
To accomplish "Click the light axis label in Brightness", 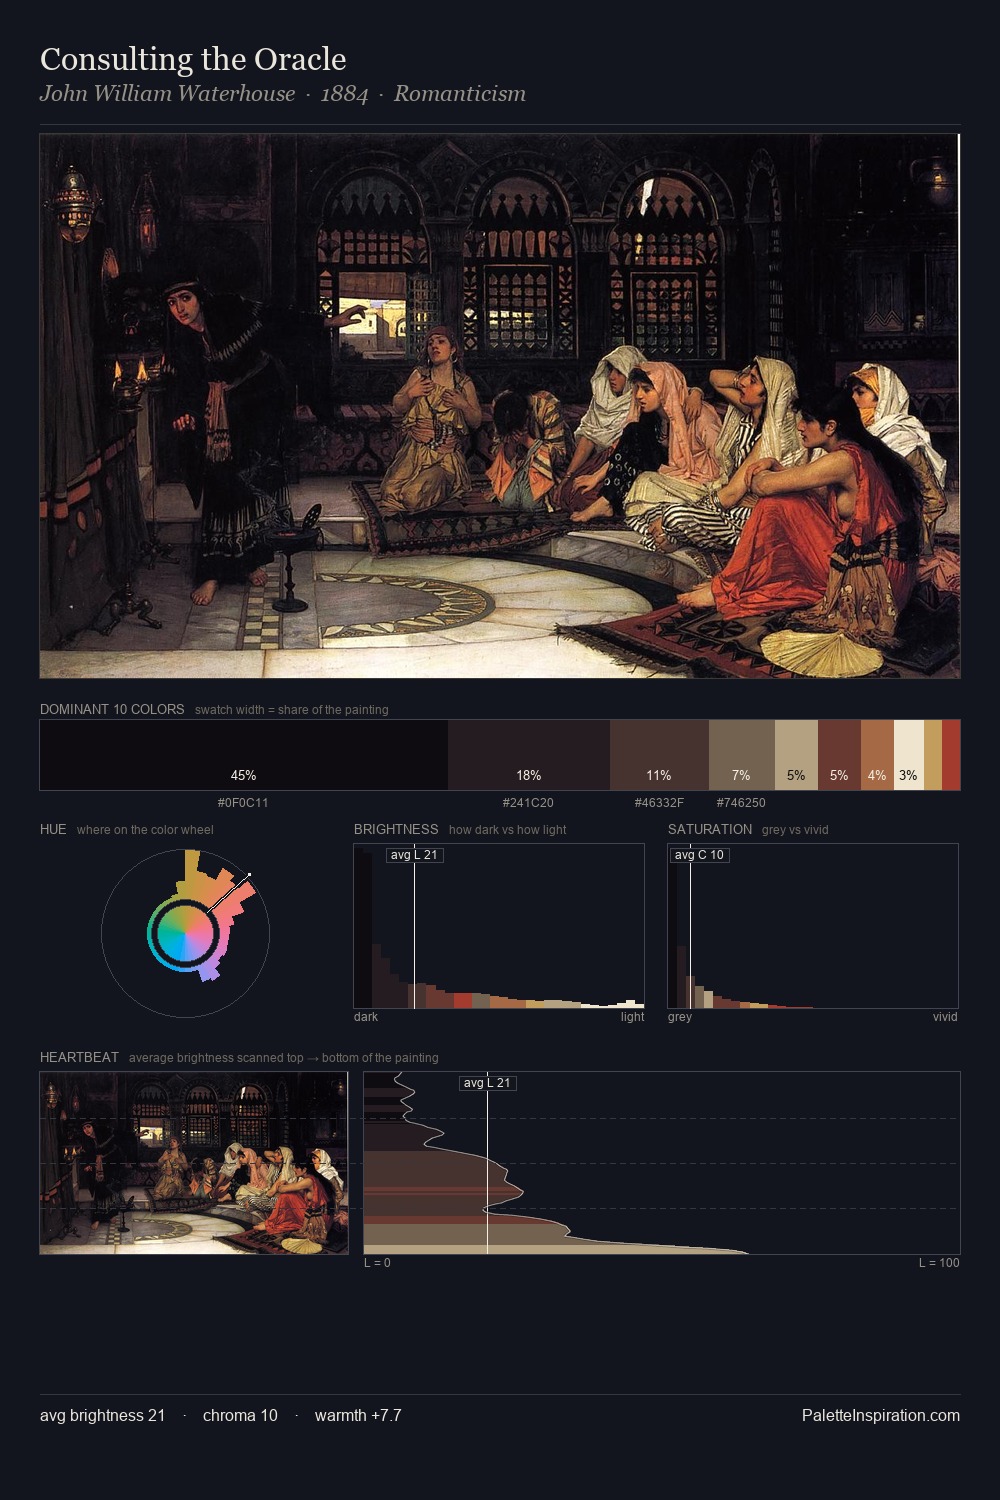I will (632, 1017).
